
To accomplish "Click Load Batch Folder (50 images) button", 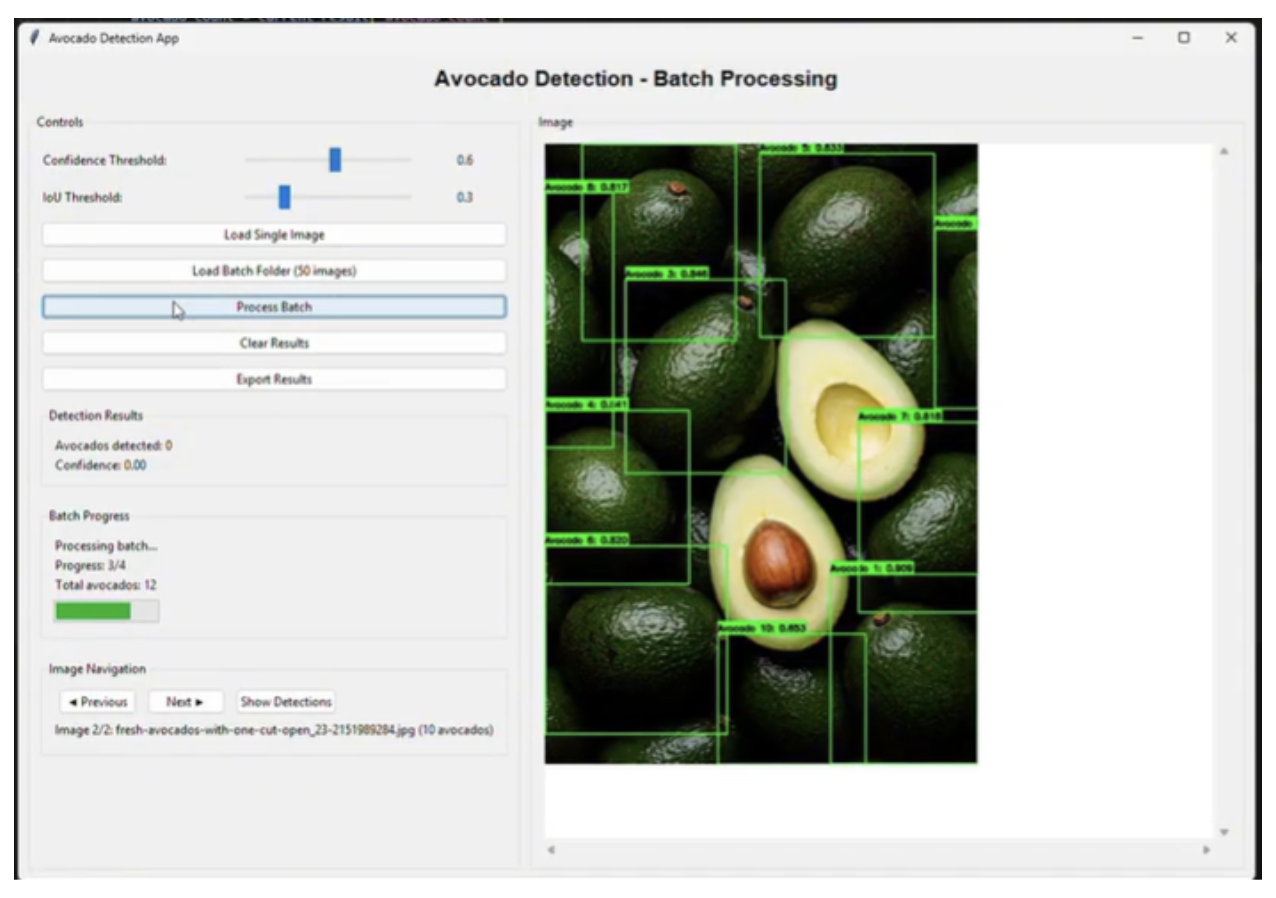I will pyautogui.click(x=273, y=271).
